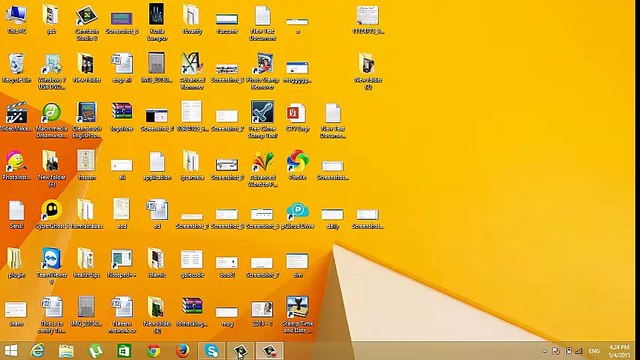Show hidden system tray icons
The width and height of the screenshot is (640, 360).
click(x=544, y=351)
